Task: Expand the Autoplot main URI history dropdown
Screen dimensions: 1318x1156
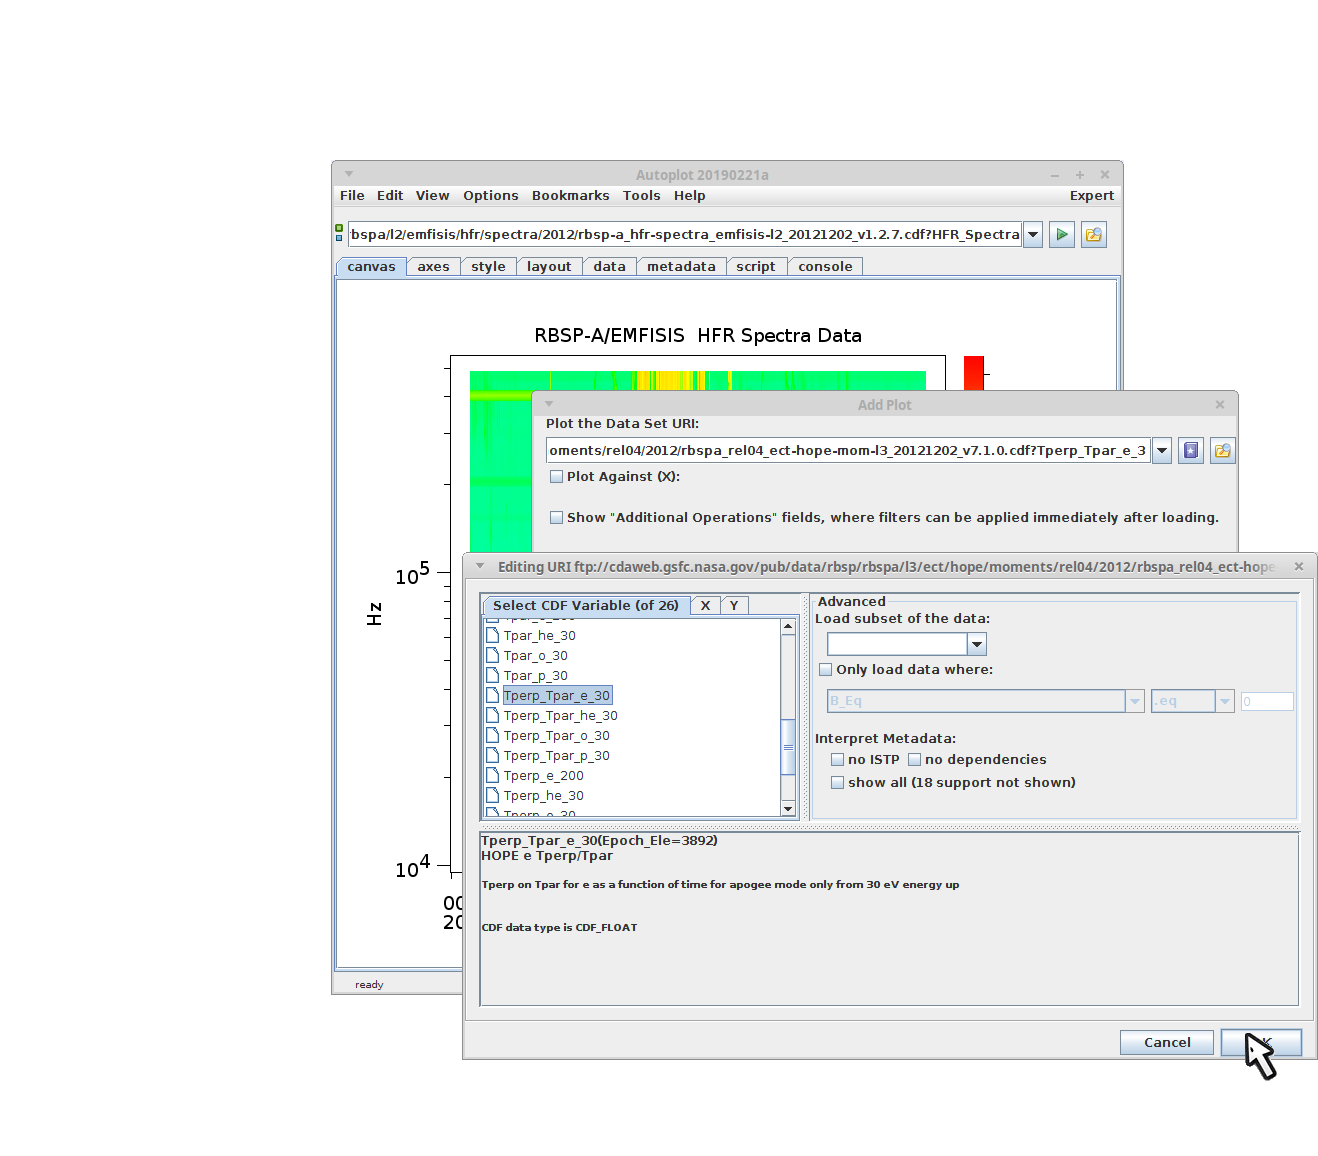Action: (x=1033, y=235)
